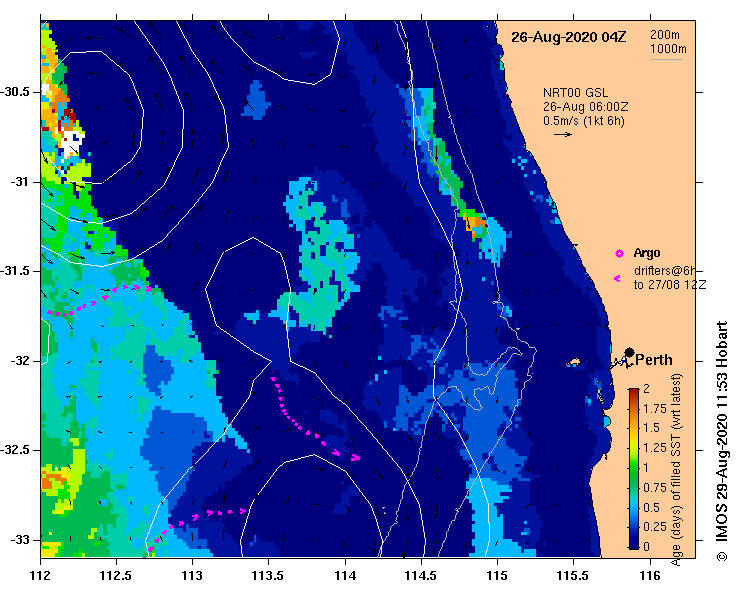Click the color bar tick label 1.5
The image size is (739, 592).
(651, 428)
